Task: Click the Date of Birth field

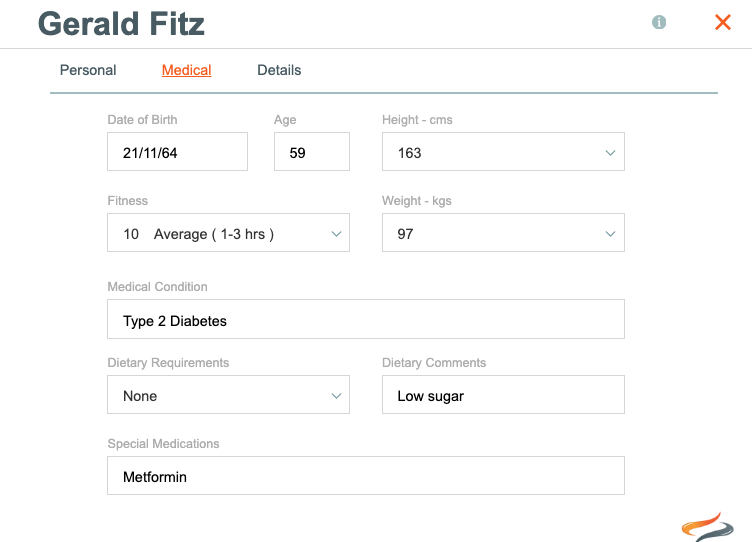Action: (177, 152)
